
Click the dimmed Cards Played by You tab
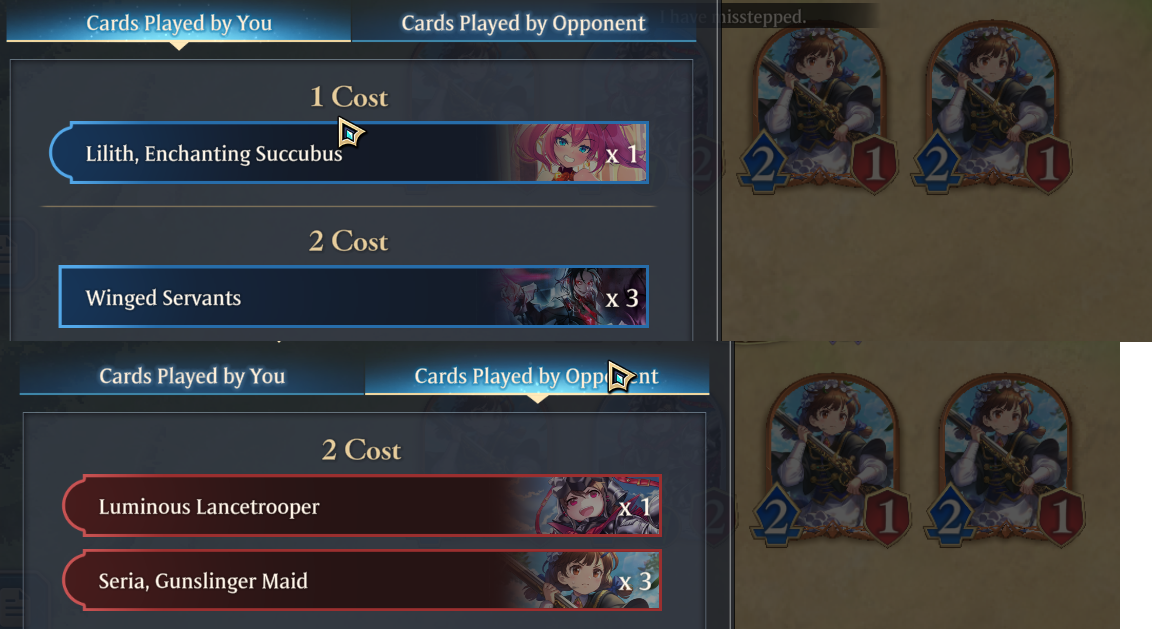192,376
